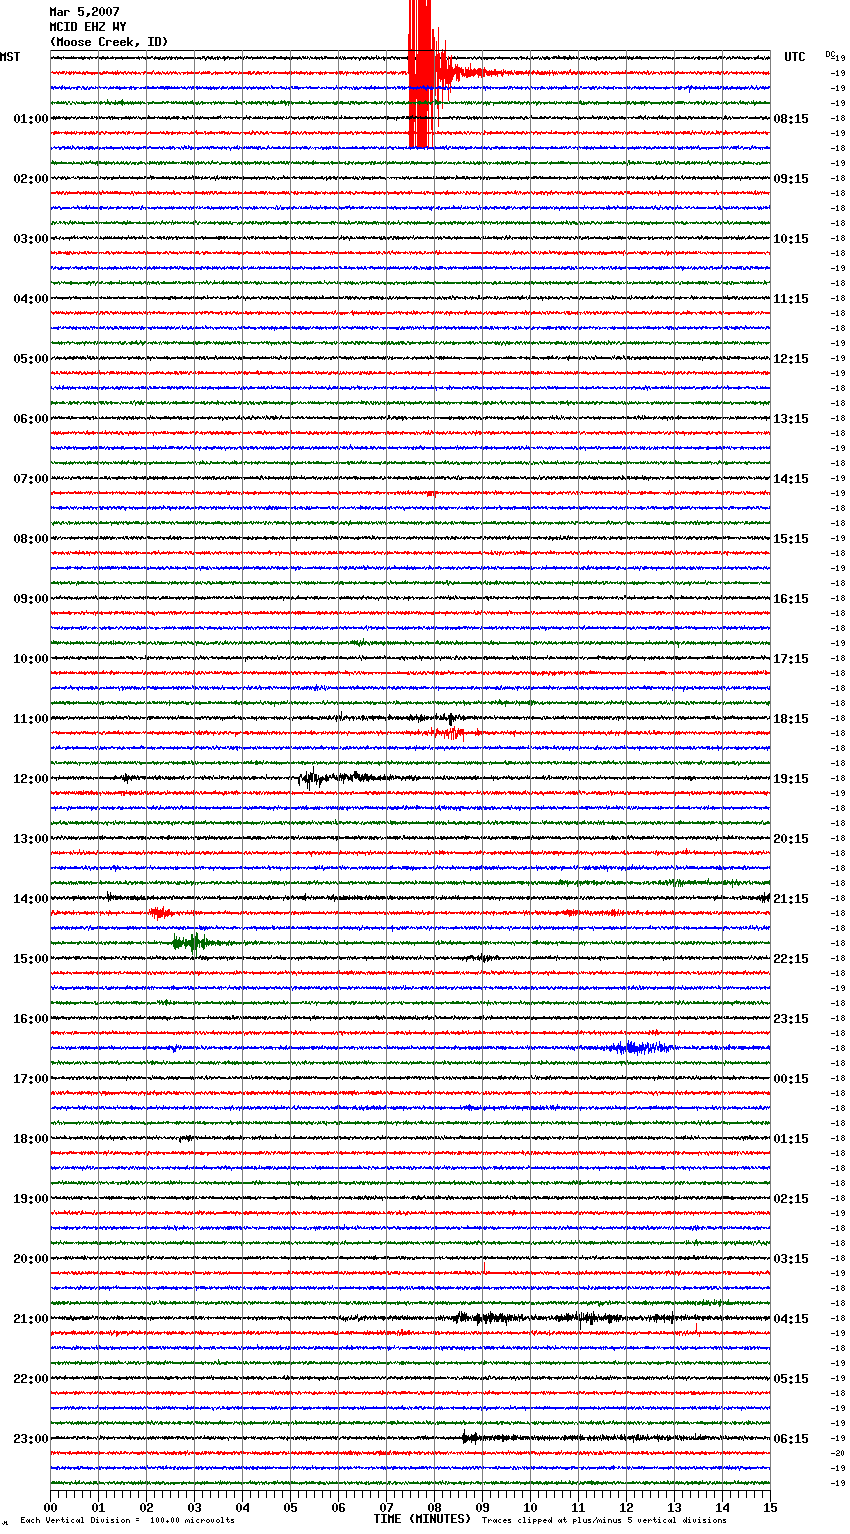The height and width of the screenshot is (1534, 850).
Task: Click the "10:00" MST hour label
Action: coord(31,659)
